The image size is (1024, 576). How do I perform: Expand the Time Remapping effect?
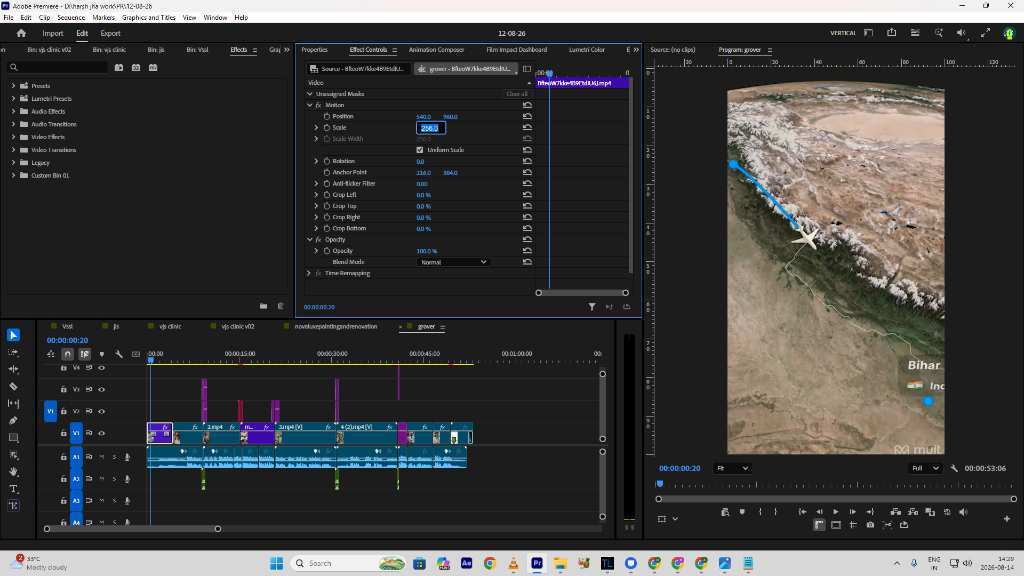(x=309, y=273)
